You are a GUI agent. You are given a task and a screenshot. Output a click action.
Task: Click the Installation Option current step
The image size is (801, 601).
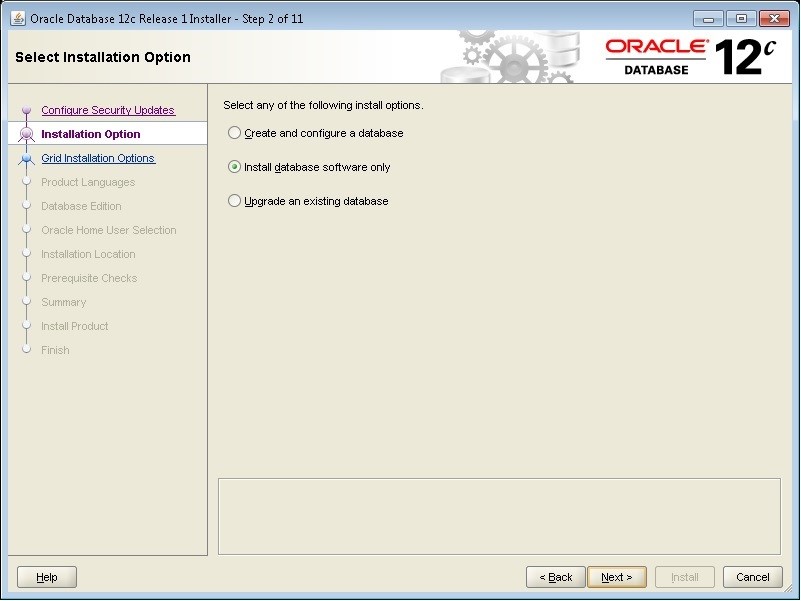pos(90,134)
